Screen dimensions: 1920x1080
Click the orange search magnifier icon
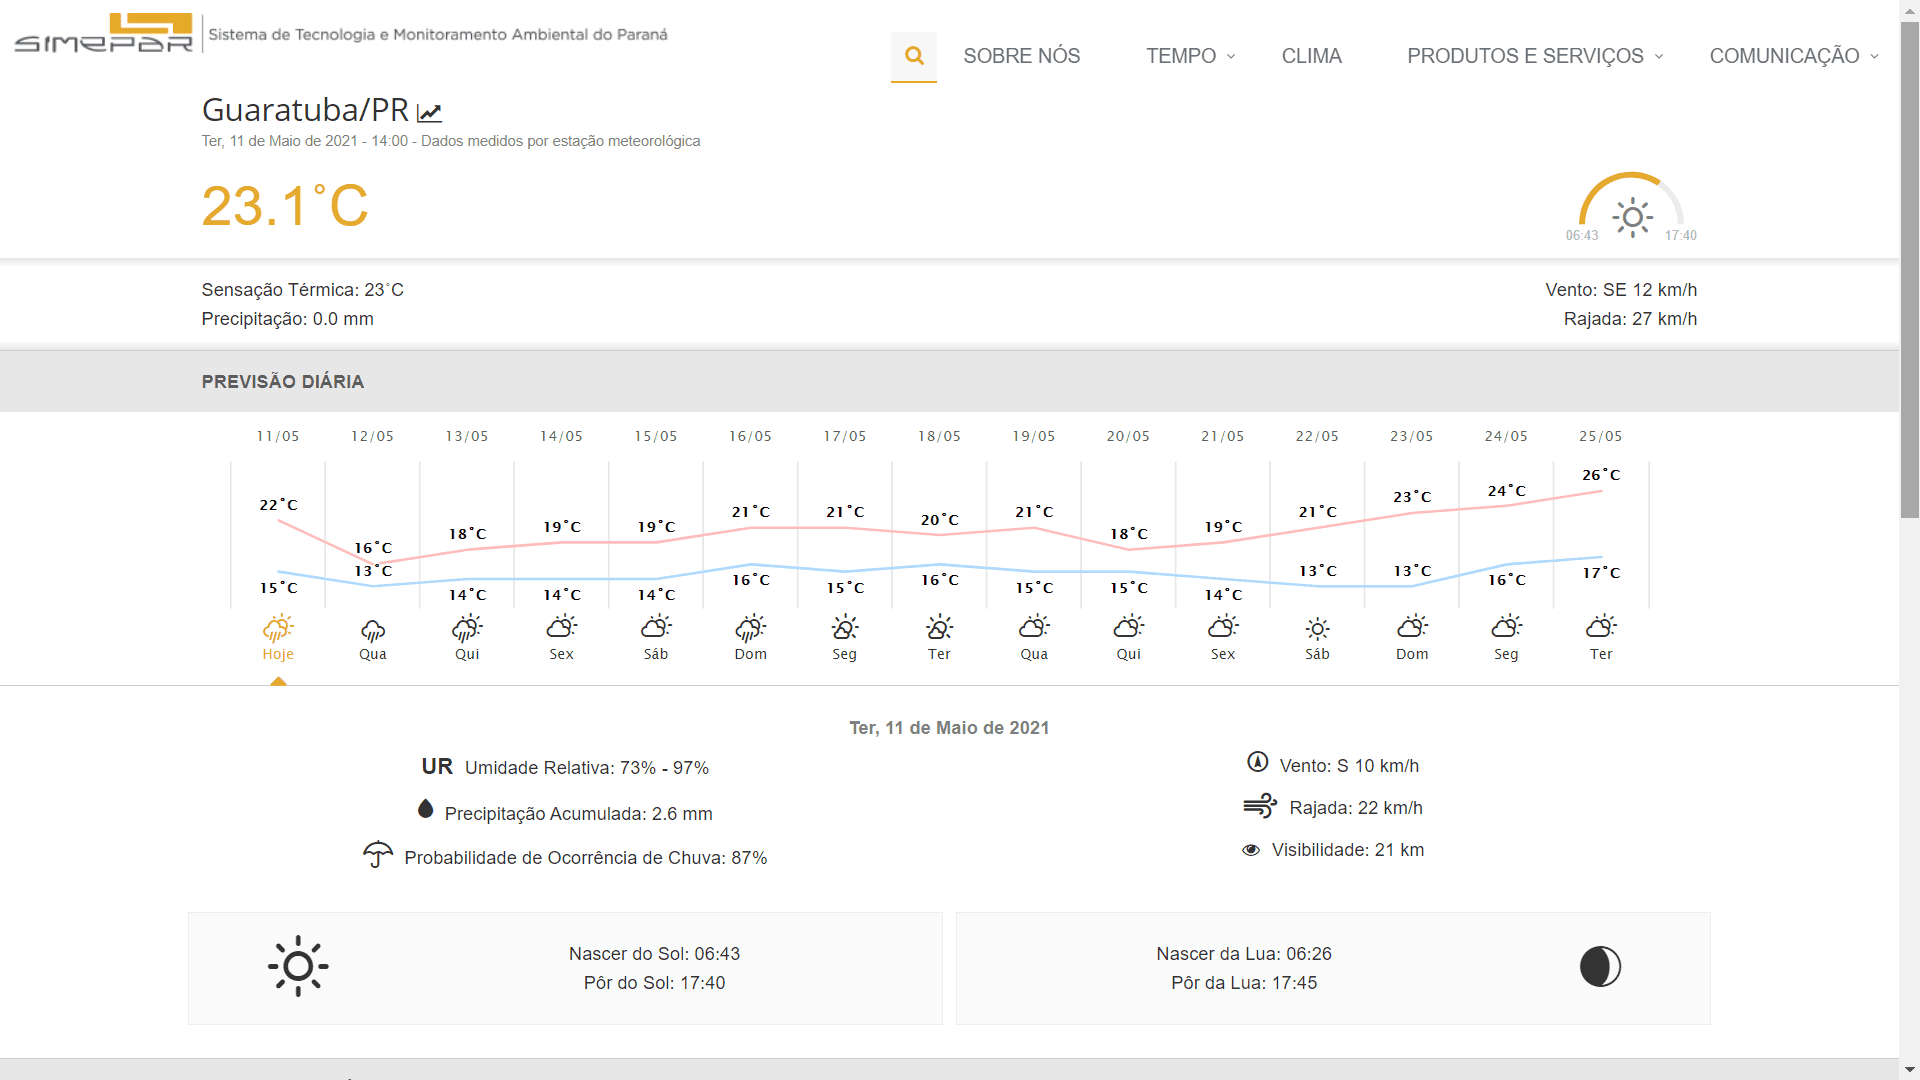pyautogui.click(x=914, y=56)
